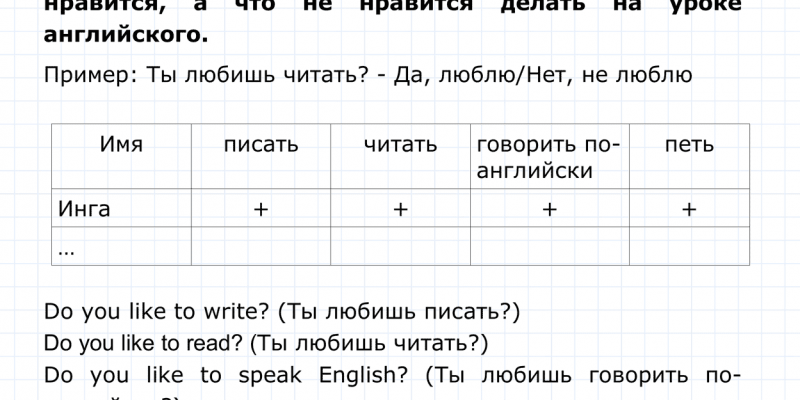
Task: Select the "читать" column header
Action: coord(400,145)
